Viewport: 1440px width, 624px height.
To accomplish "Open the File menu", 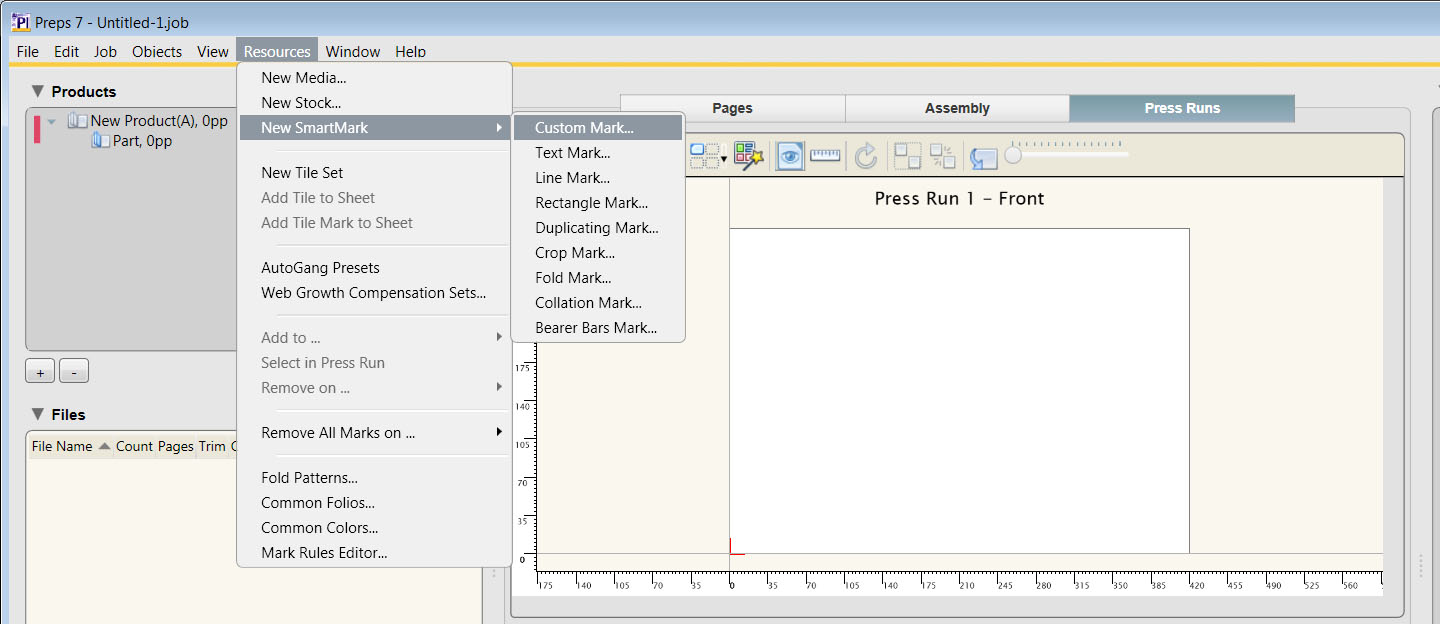I will coord(28,51).
